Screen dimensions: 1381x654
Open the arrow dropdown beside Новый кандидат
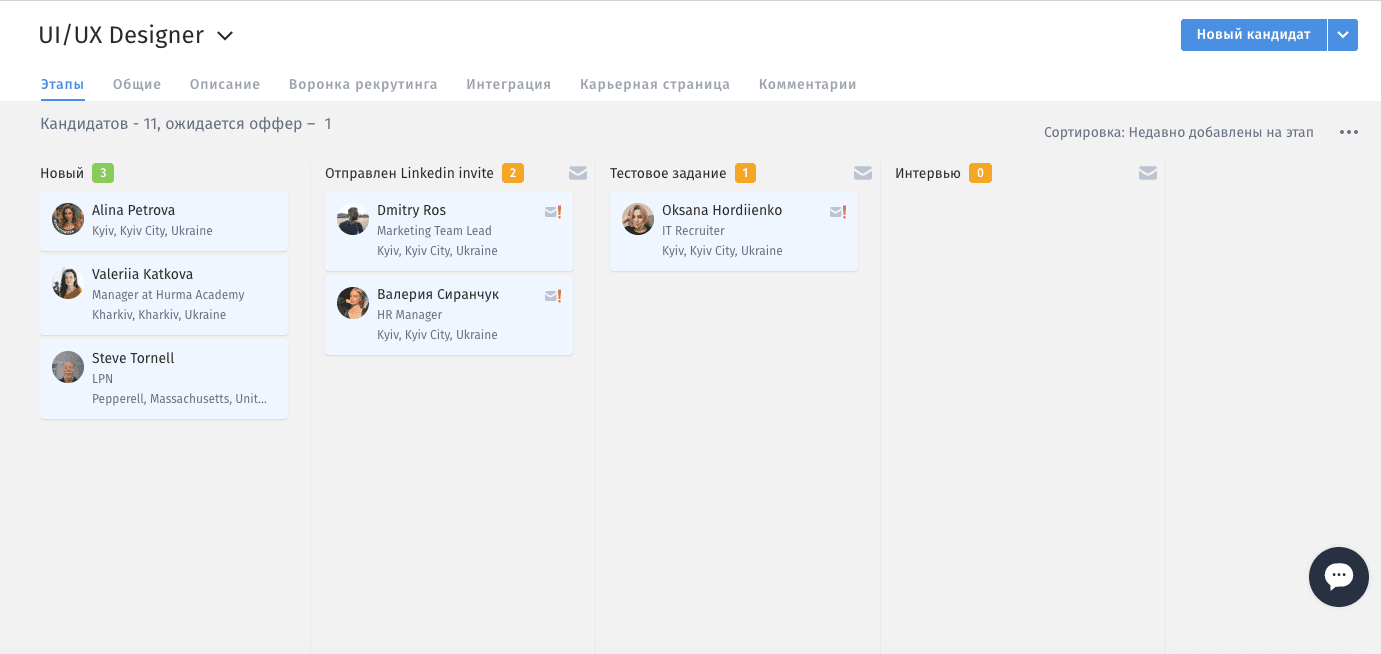[x=1343, y=35]
